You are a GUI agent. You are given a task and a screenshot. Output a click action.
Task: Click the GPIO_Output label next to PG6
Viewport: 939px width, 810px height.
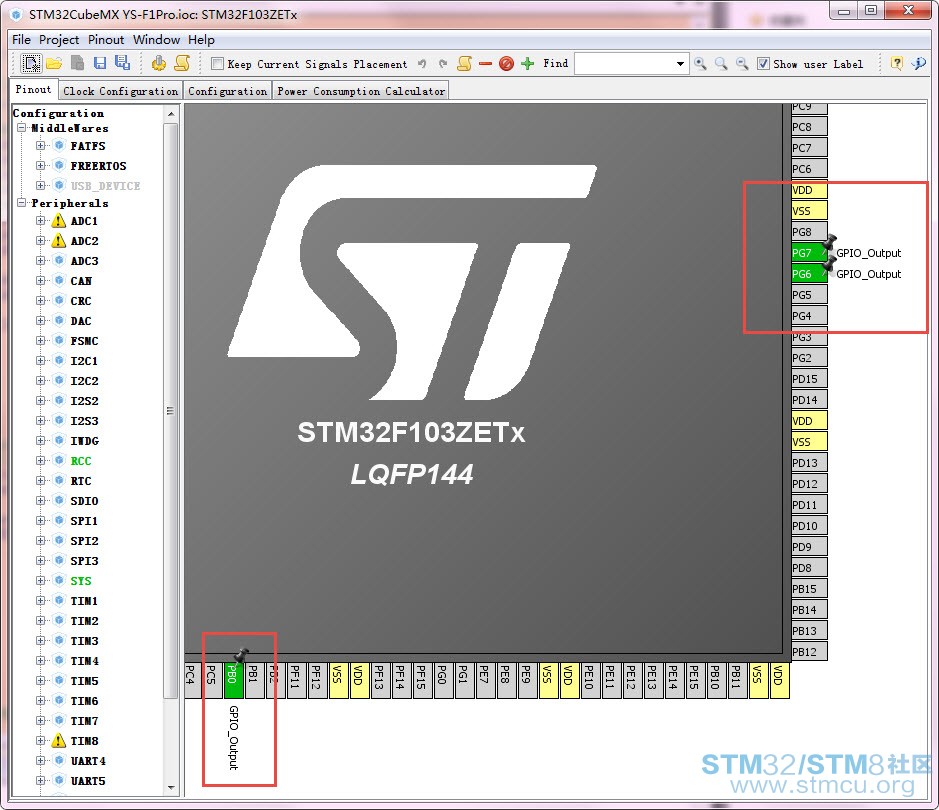[x=868, y=274]
